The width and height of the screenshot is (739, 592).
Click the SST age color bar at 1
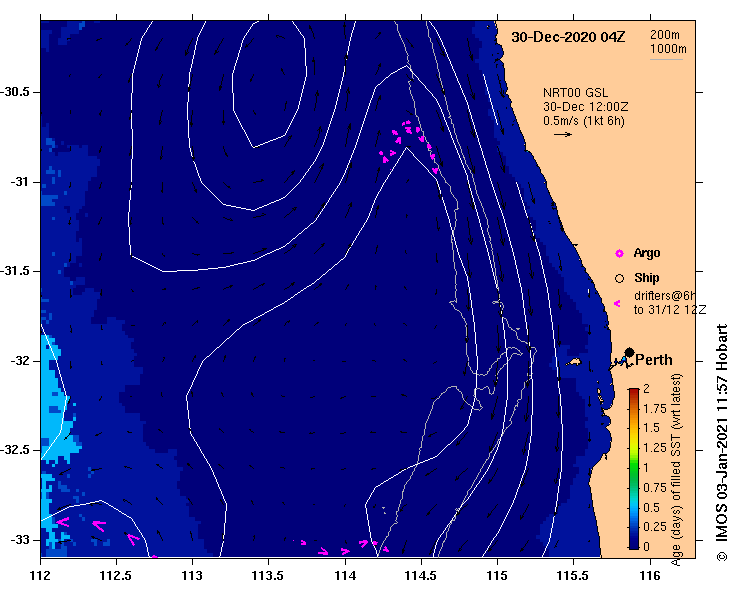click(x=634, y=468)
